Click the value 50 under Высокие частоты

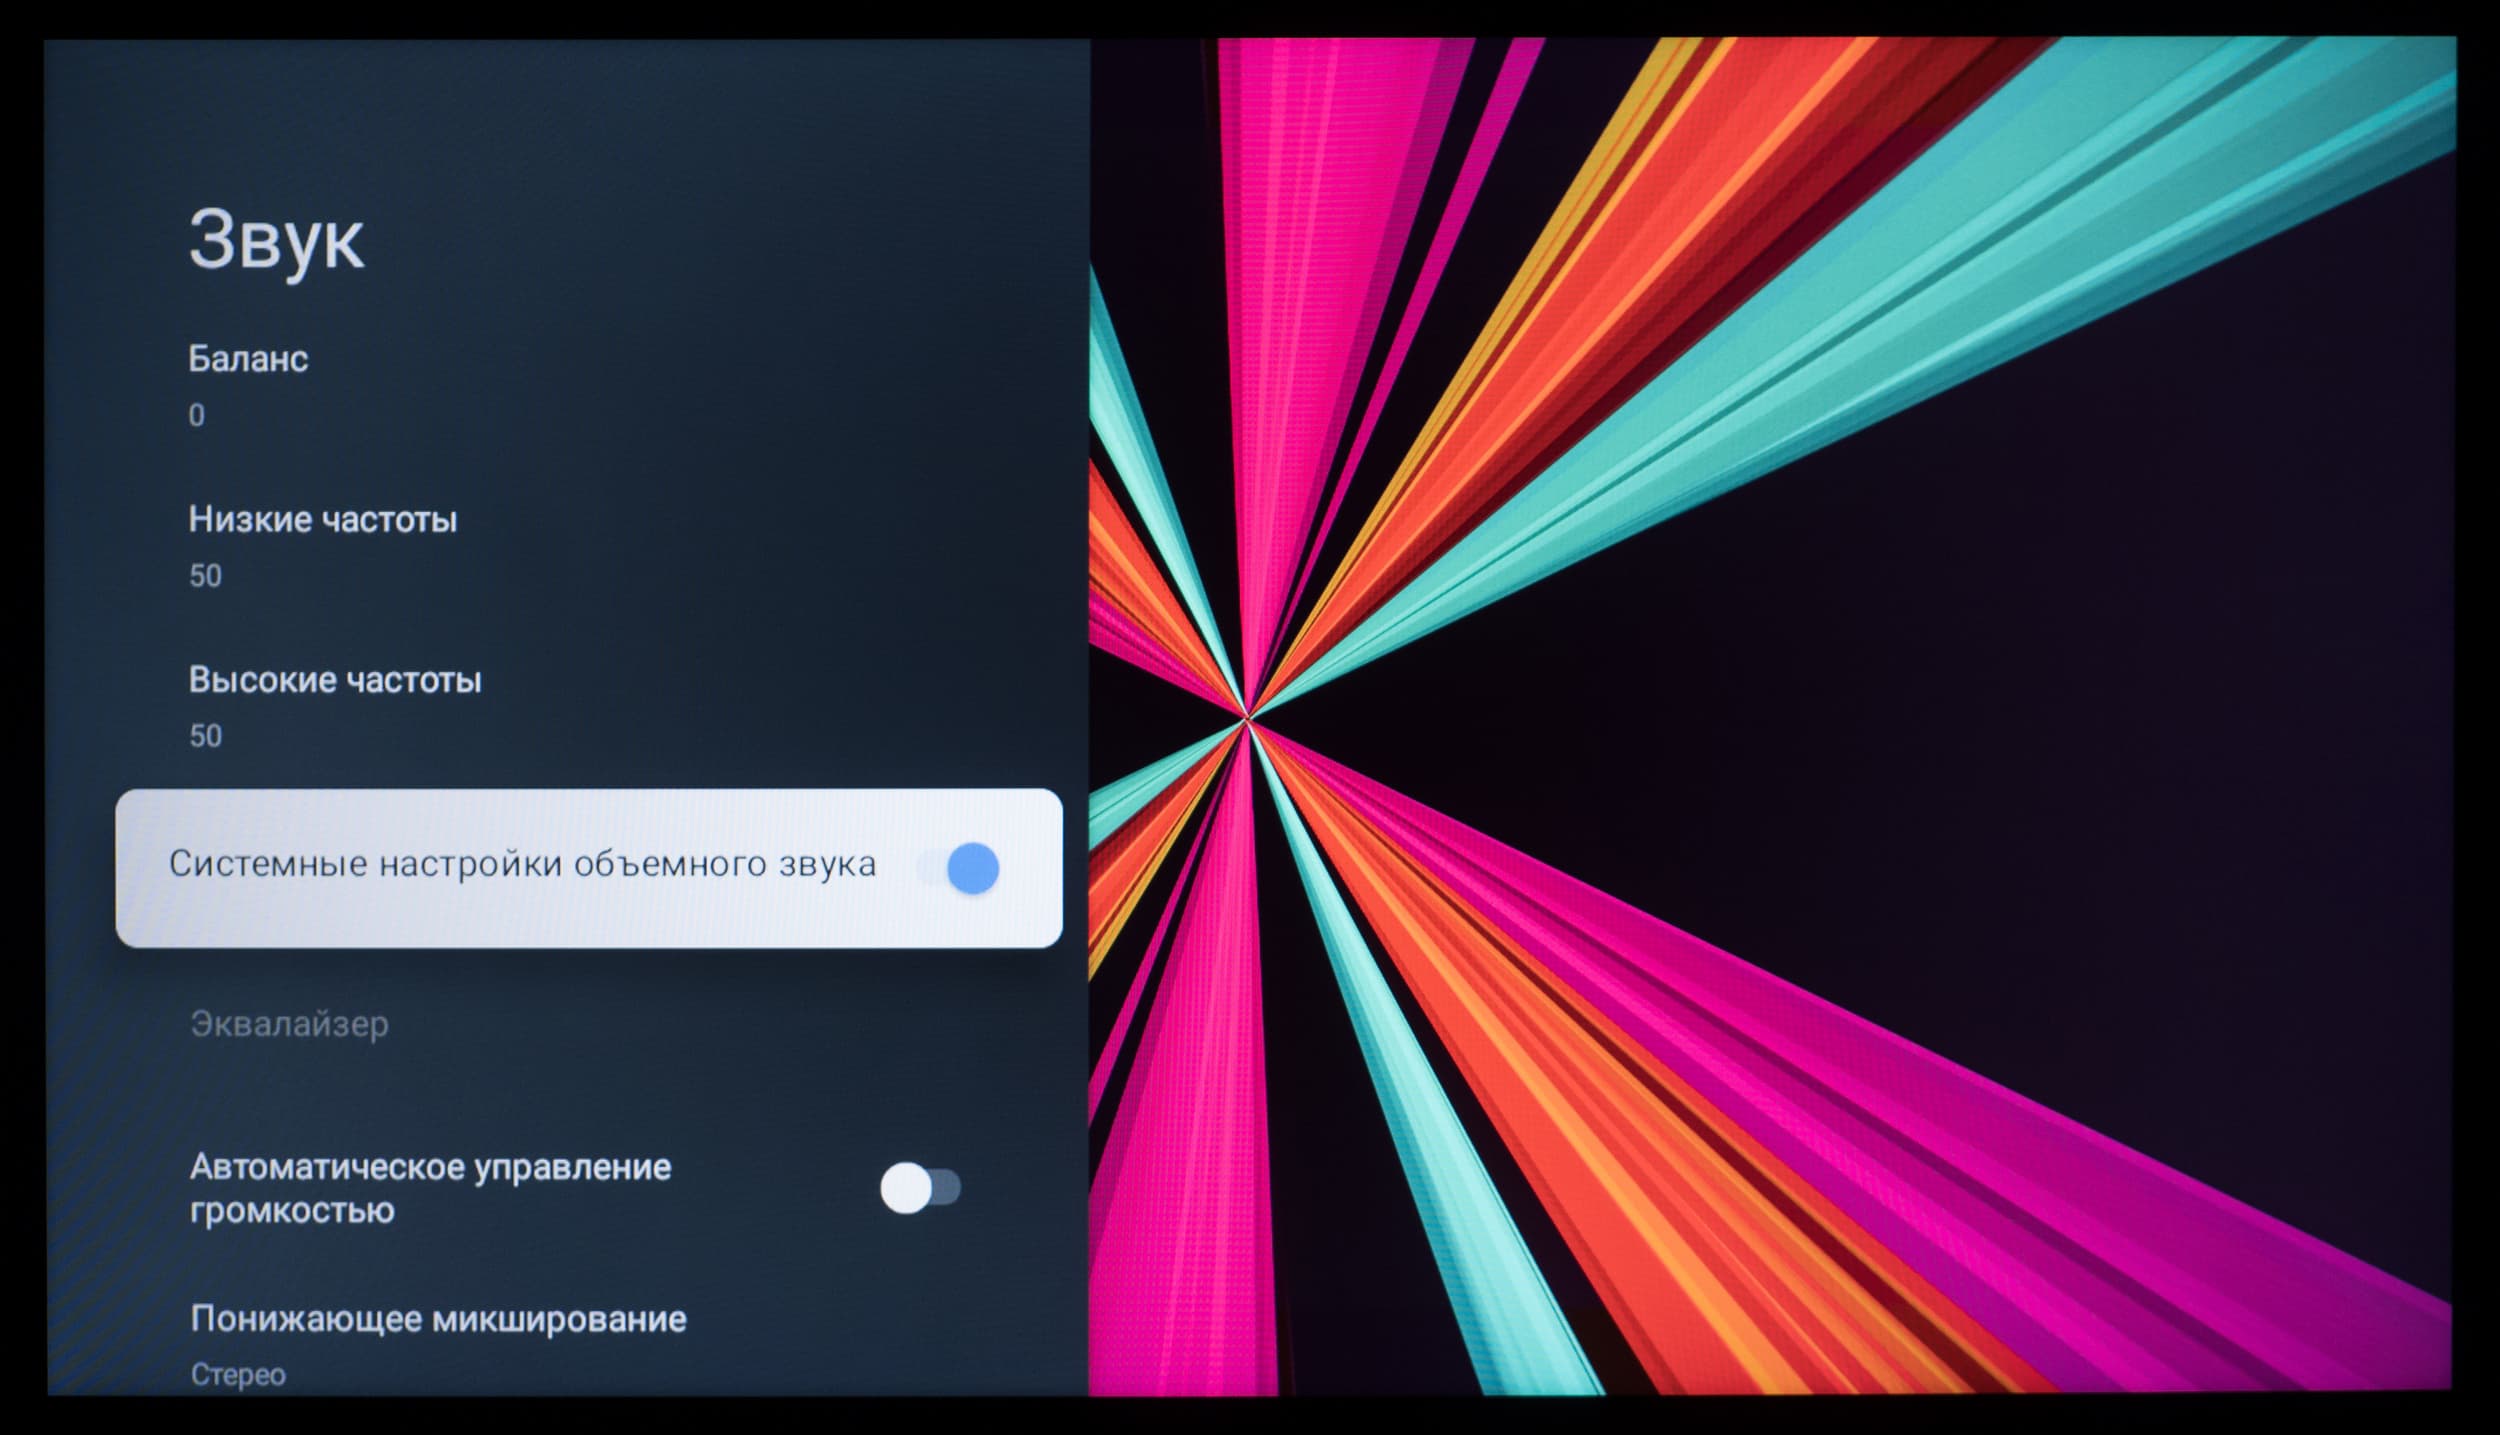pyautogui.click(x=205, y=736)
